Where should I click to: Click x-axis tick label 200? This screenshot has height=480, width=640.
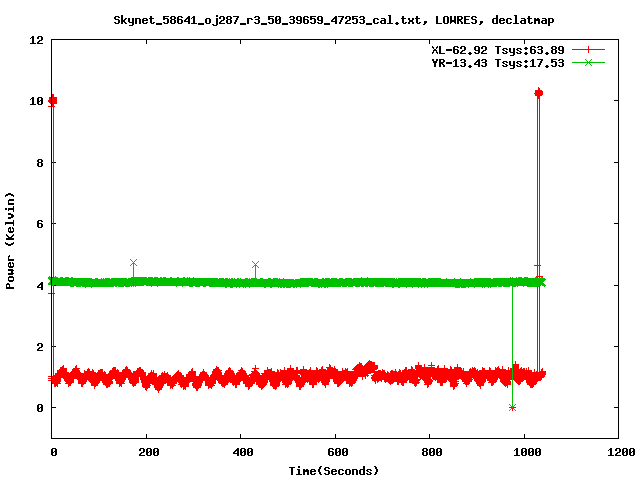pos(149,452)
